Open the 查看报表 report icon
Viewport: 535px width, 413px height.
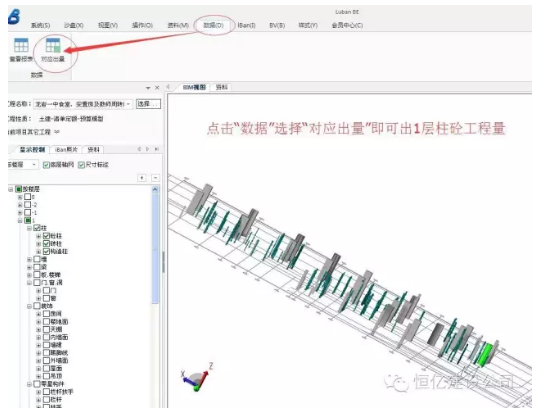click(21, 46)
